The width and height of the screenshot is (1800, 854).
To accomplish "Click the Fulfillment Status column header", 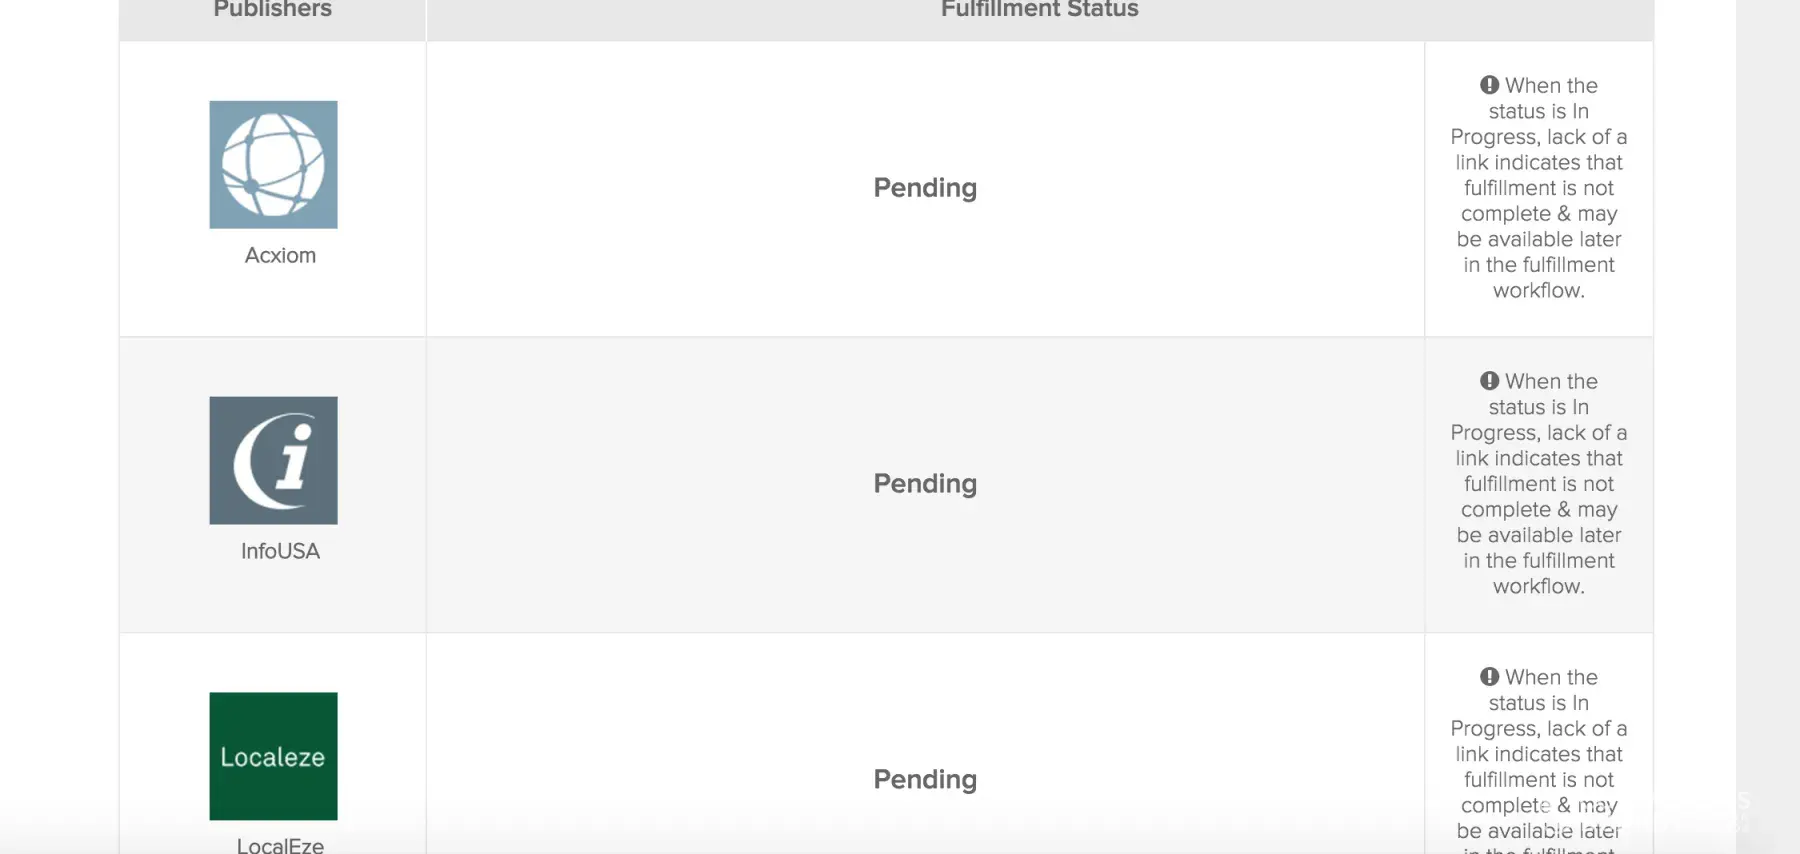I will click(1039, 10).
